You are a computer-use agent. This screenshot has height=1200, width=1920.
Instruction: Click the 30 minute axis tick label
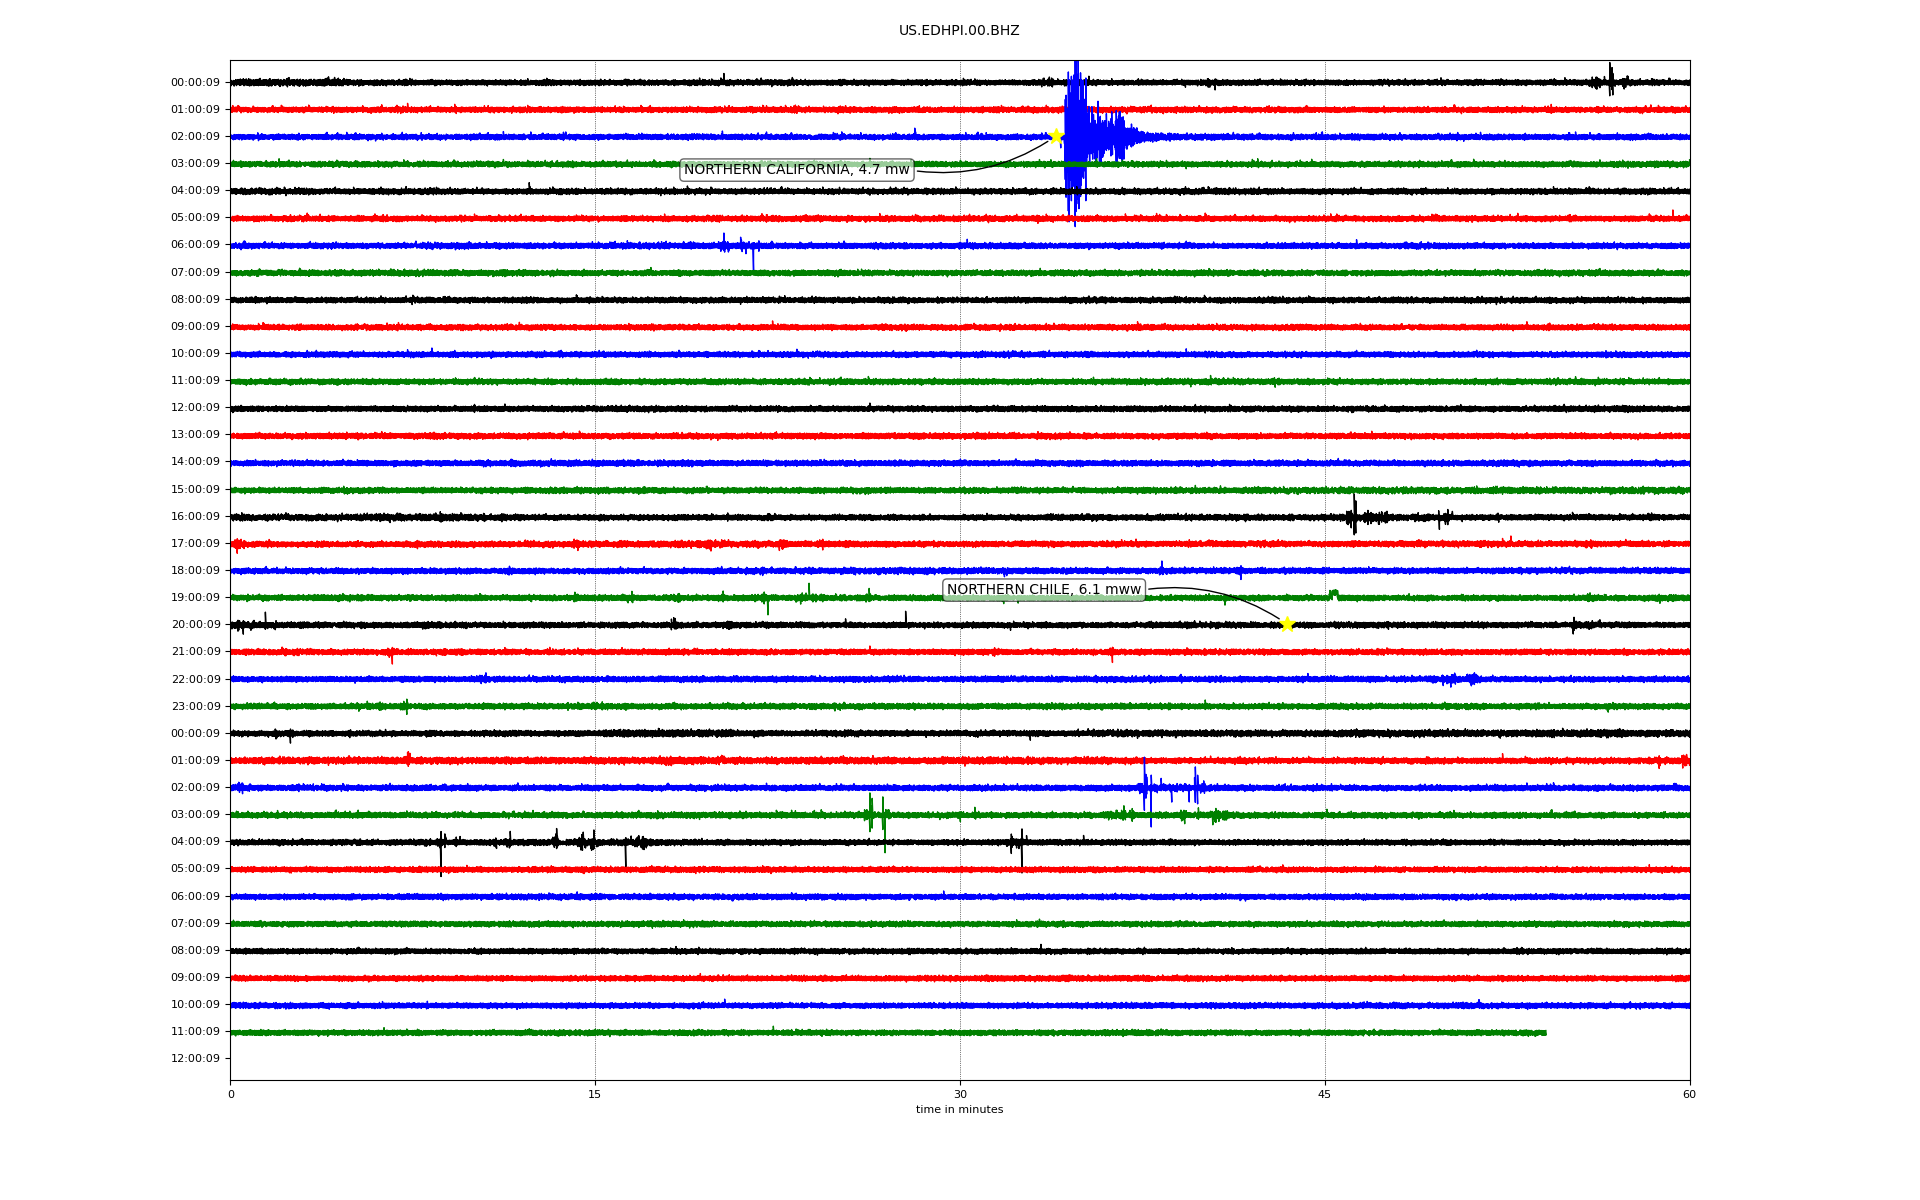point(960,1094)
